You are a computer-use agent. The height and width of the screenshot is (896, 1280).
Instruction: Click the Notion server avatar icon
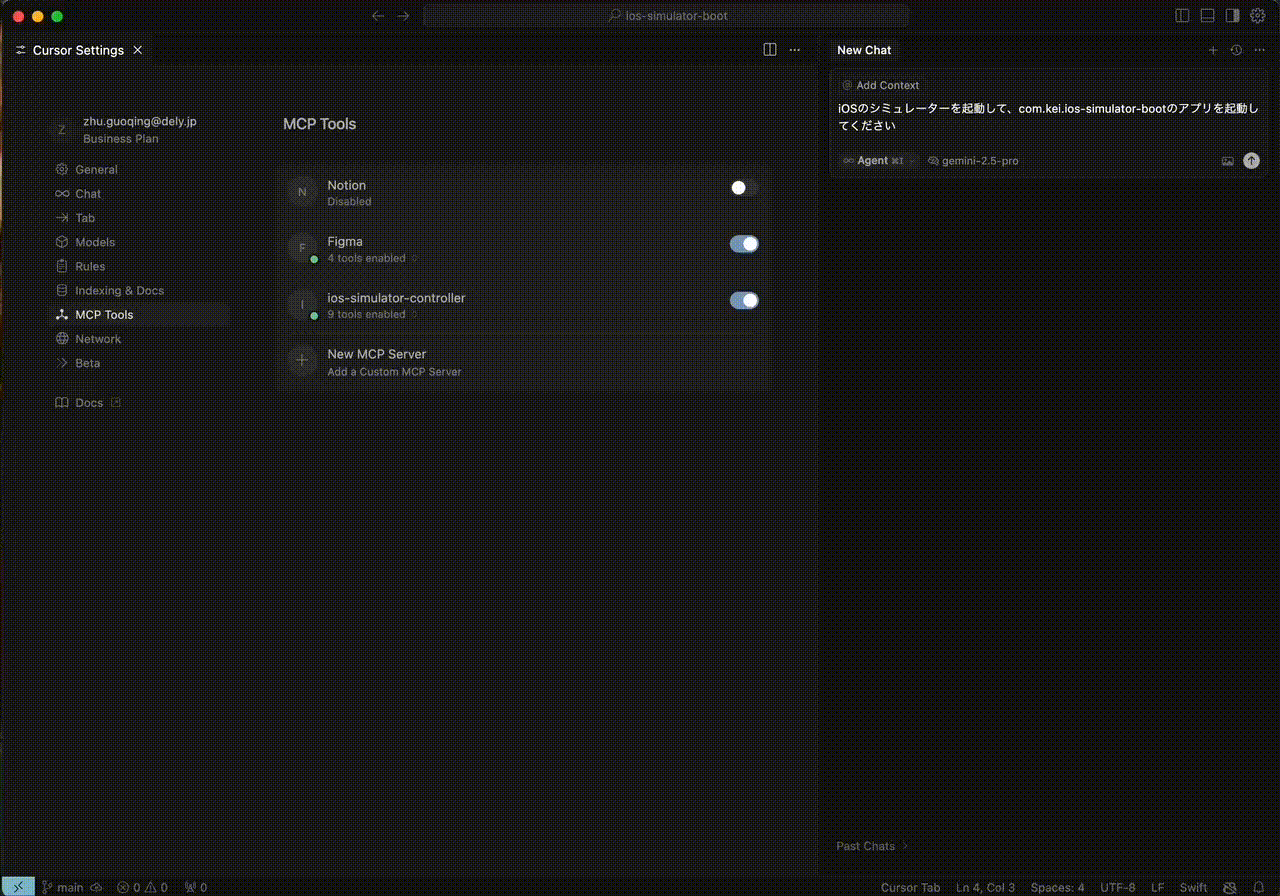point(302,192)
